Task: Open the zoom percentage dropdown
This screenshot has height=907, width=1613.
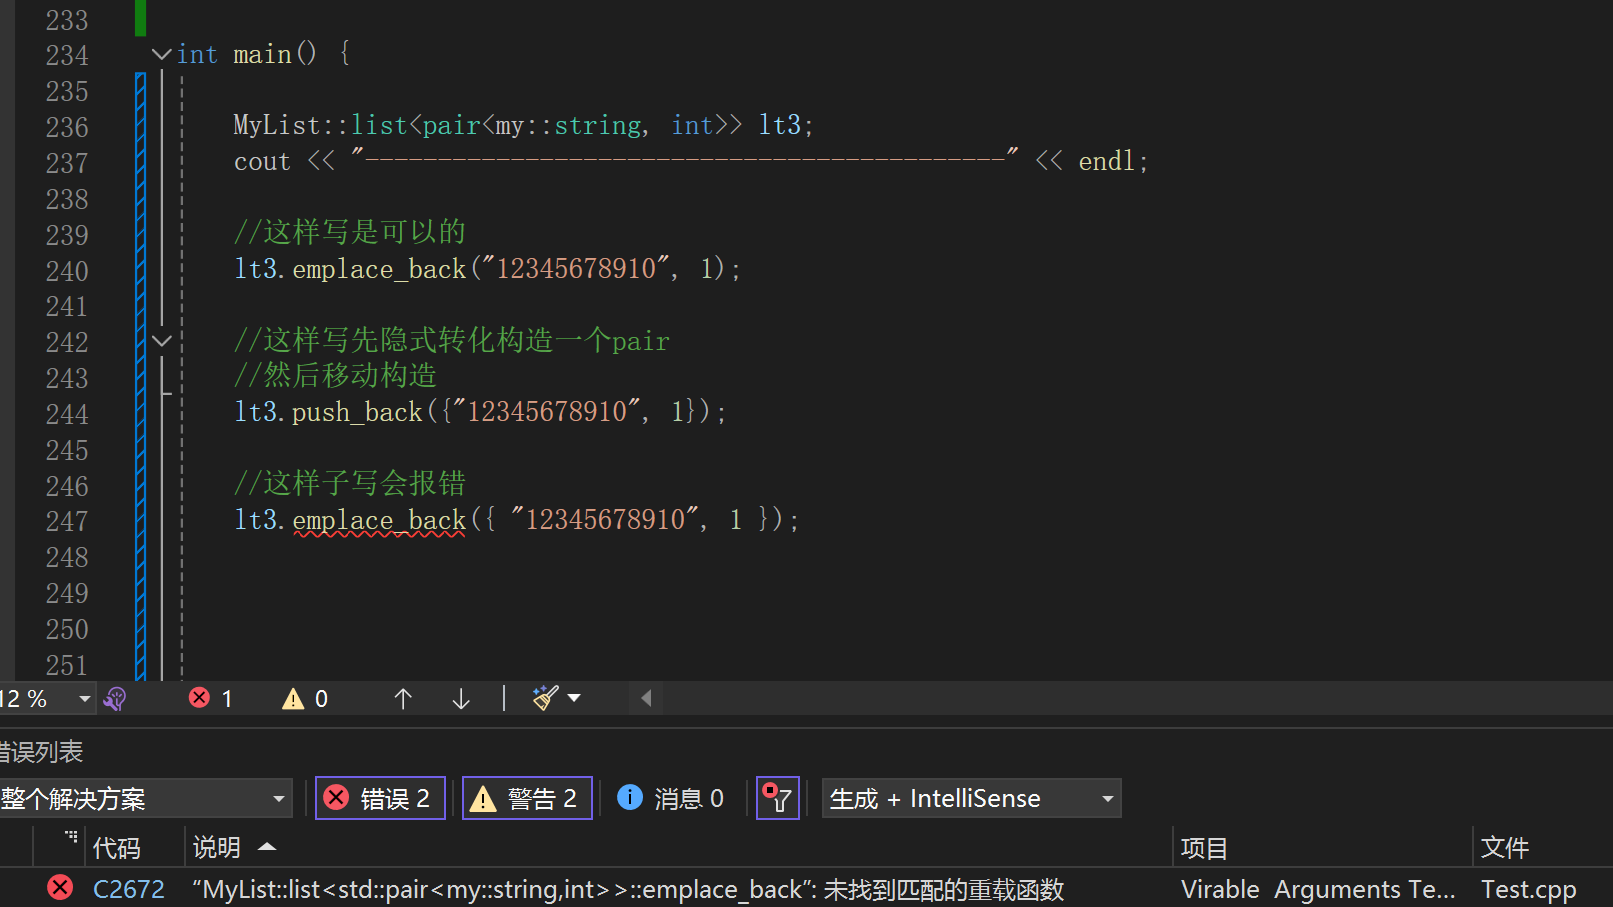Action: pyautogui.click(x=84, y=698)
